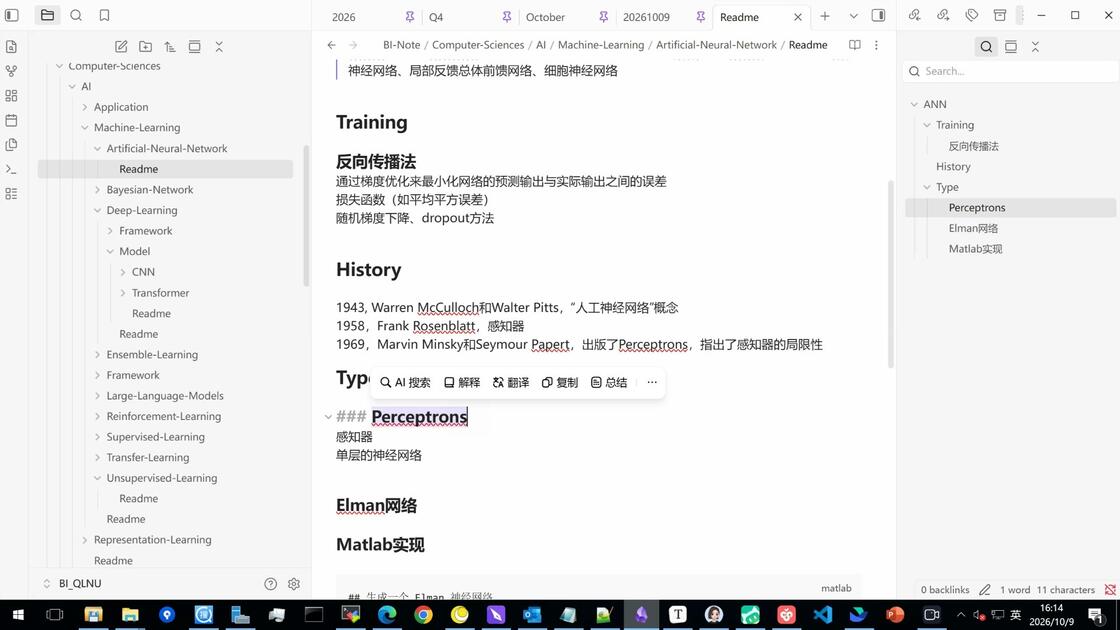Viewport: 1120px width, 630px height.
Task: Open daily note calendar icon
Action: click(x=11, y=120)
